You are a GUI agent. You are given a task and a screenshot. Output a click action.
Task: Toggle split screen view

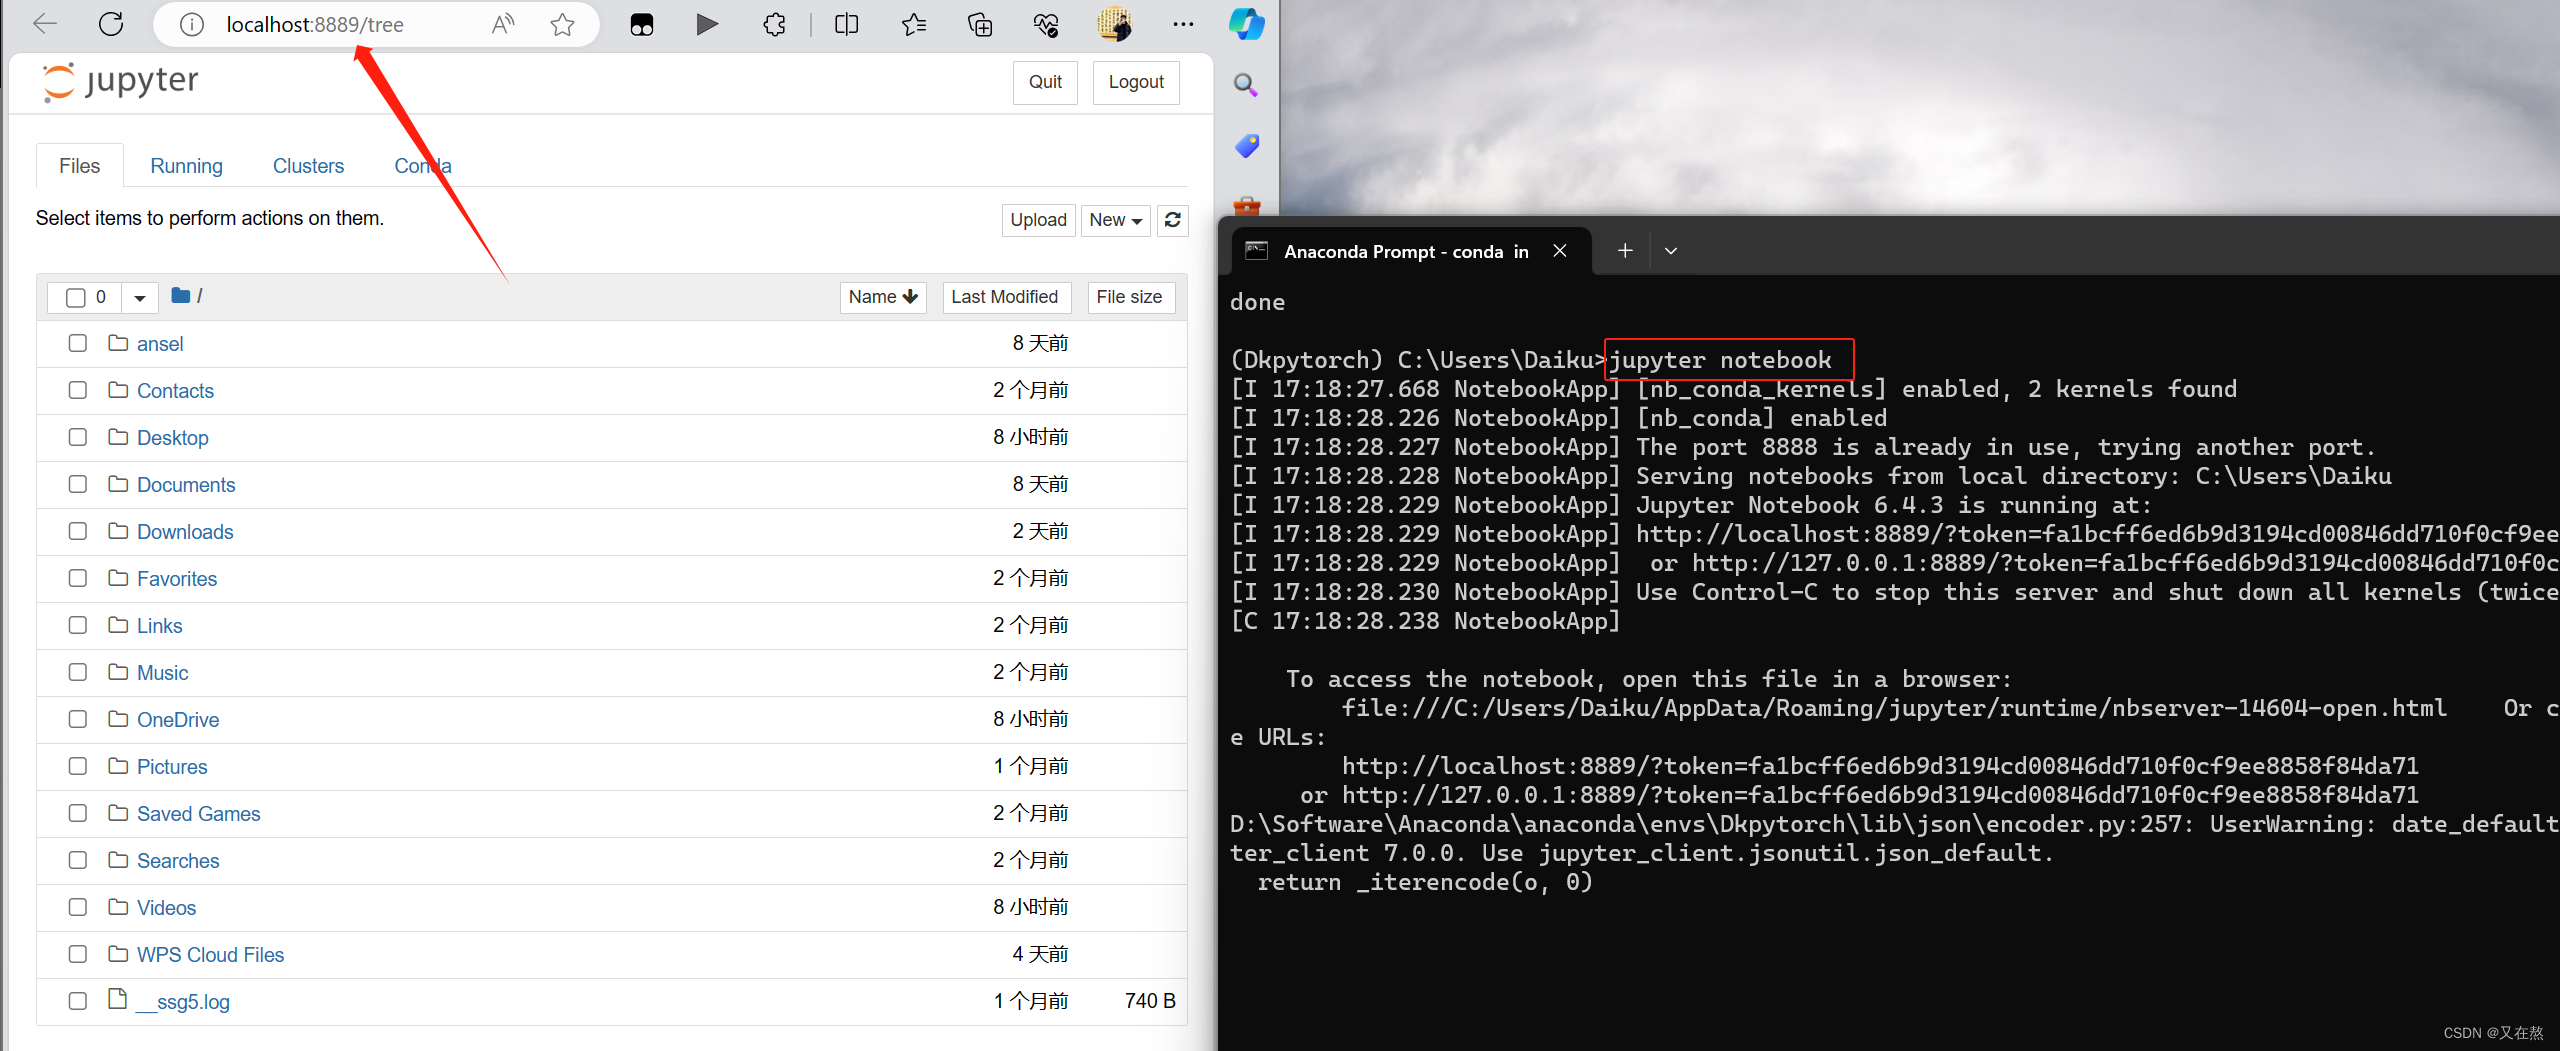(846, 25)
